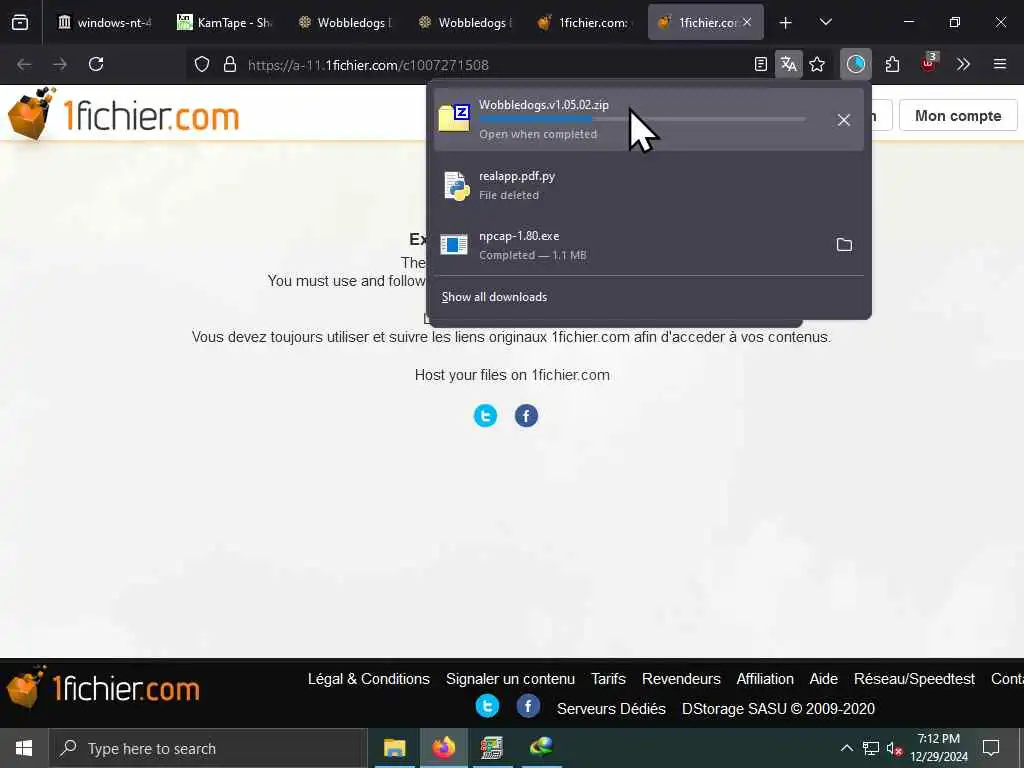Select the realapp.pdf.py download entry
Image resolution: width=1024 pixels, height=768 pixels.
click(x=648, y=185)
